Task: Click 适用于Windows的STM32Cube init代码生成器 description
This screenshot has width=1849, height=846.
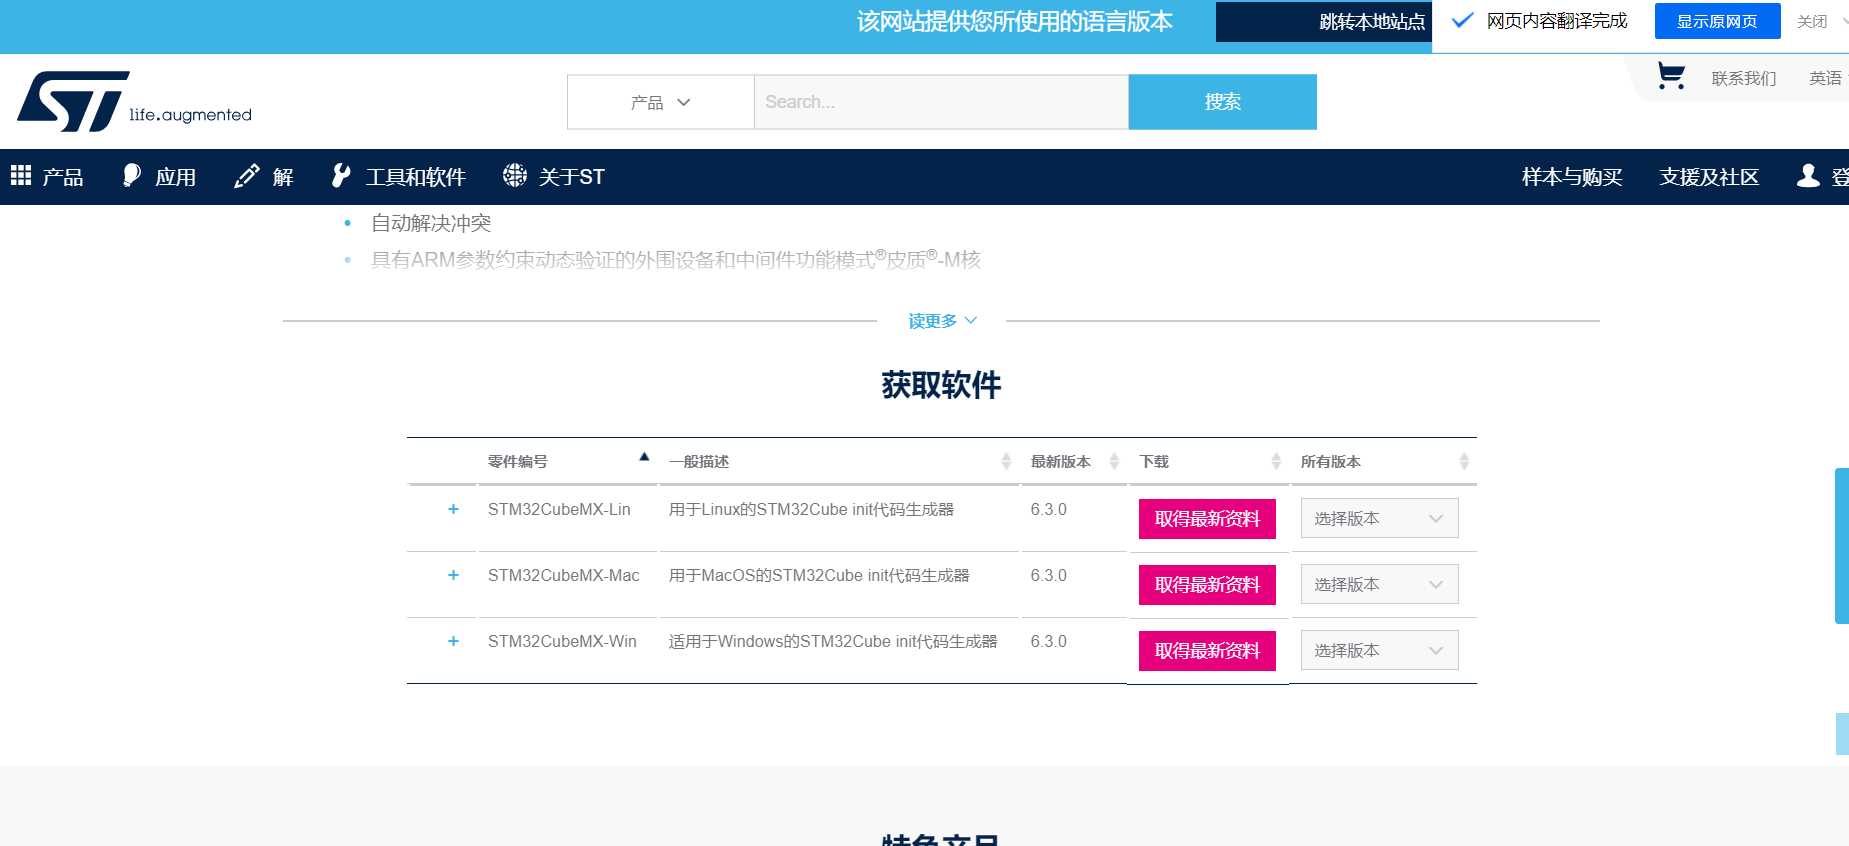Action: (x=833, y=641)
